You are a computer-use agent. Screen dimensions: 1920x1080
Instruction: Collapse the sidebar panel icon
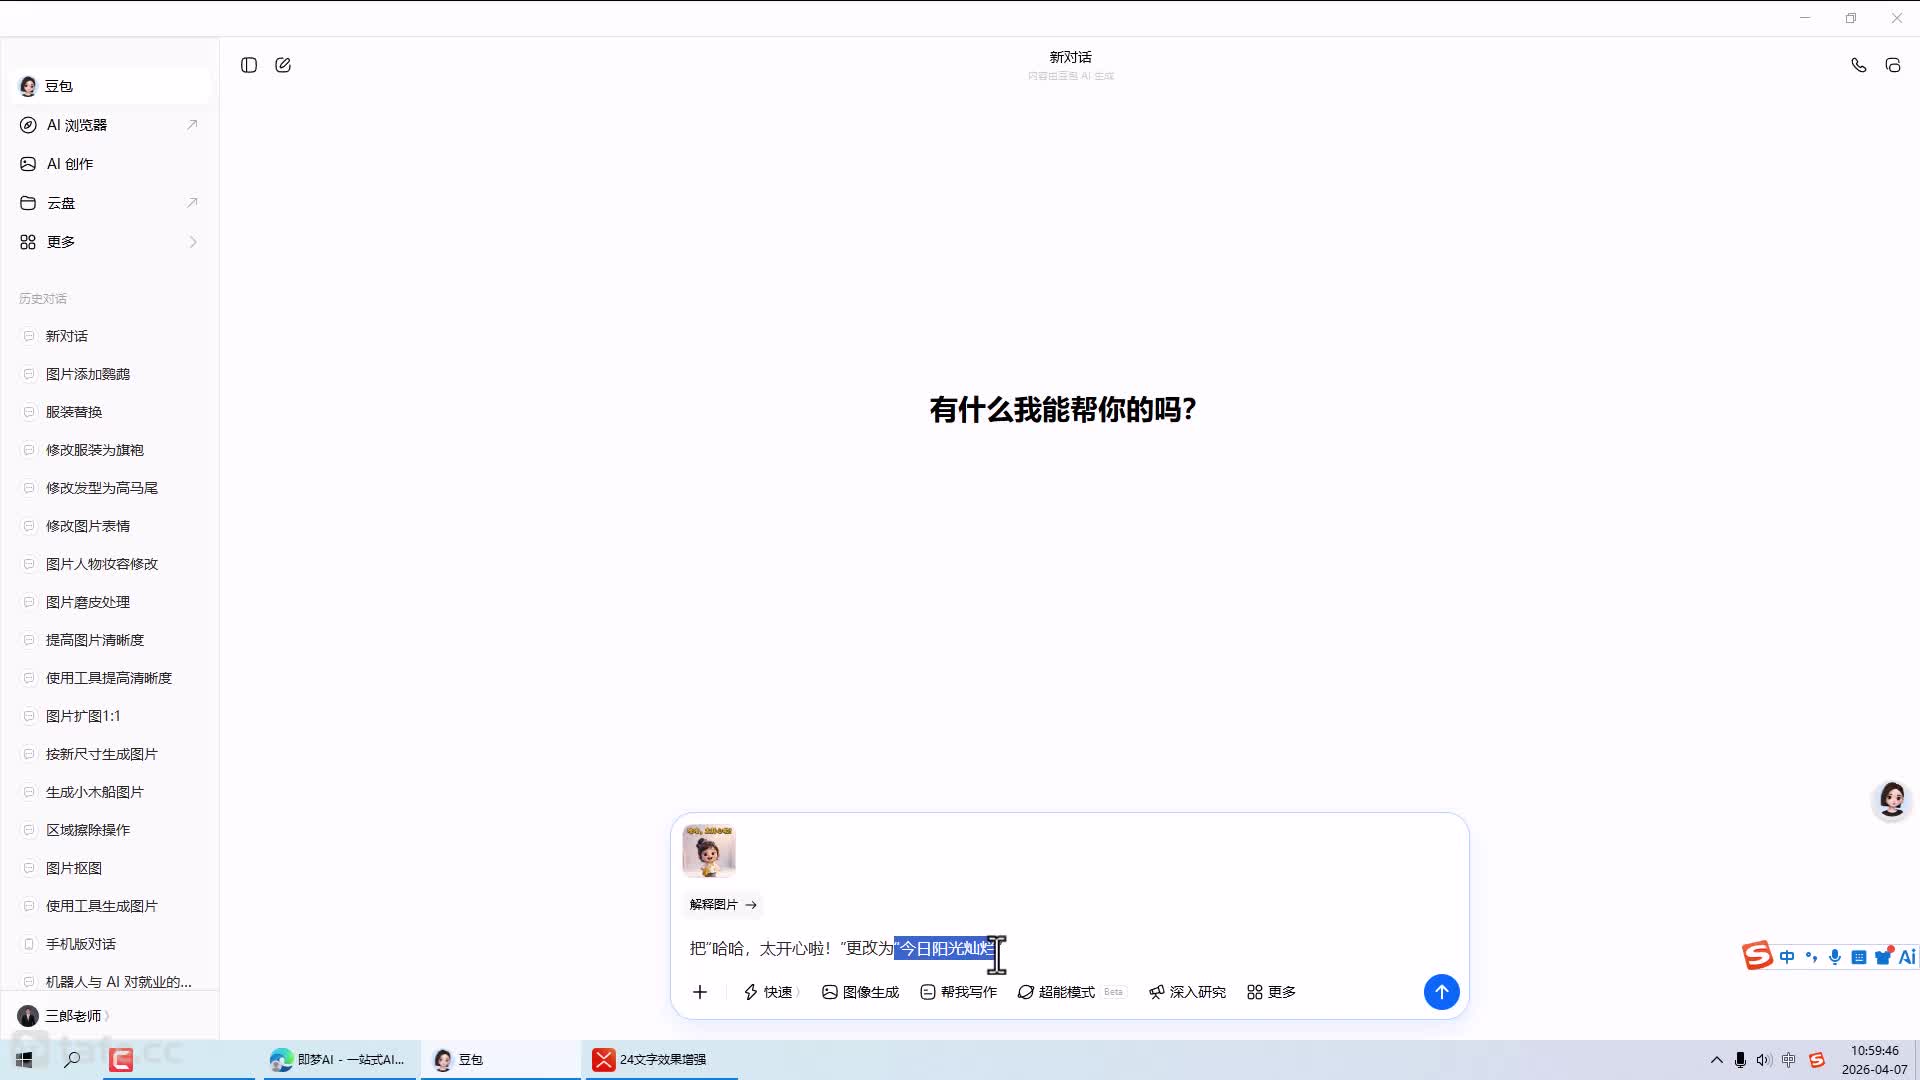[x=249, y=65]
